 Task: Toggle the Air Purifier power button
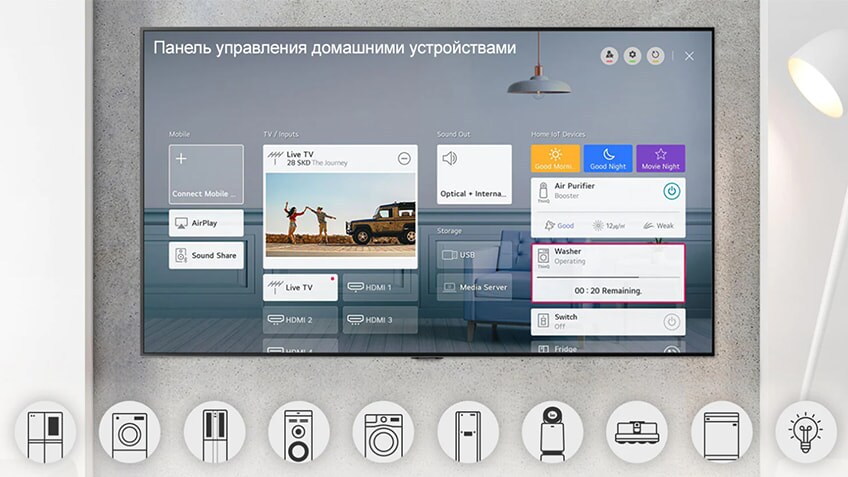coord(672,190)
